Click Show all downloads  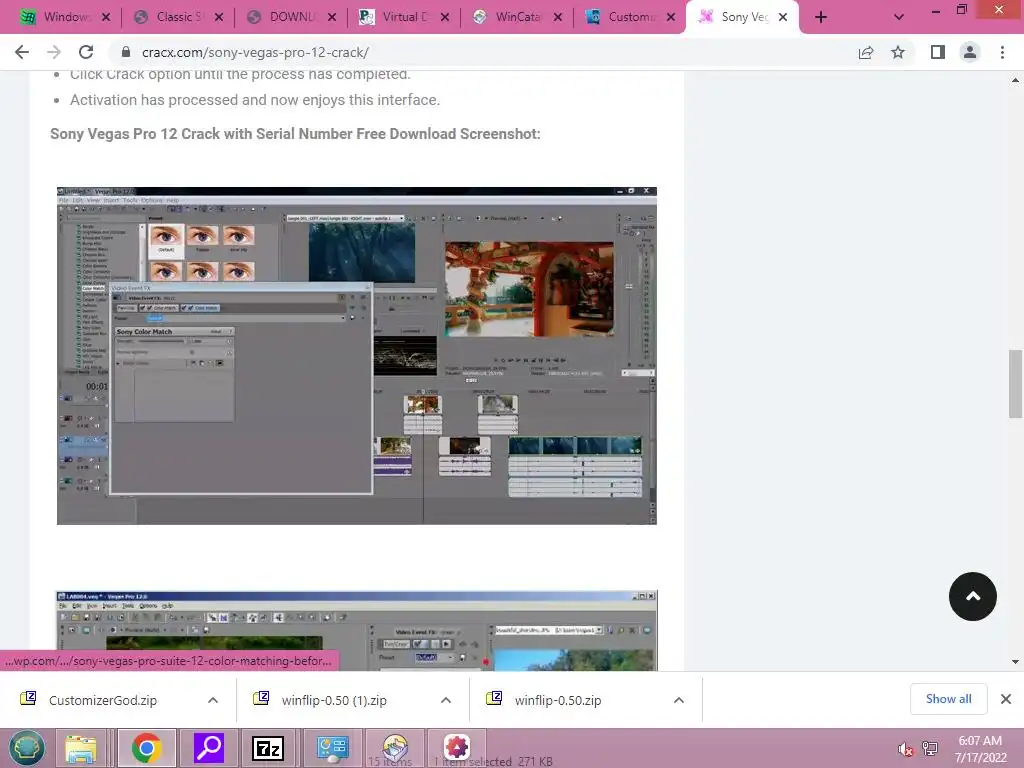tap(948, 699)
